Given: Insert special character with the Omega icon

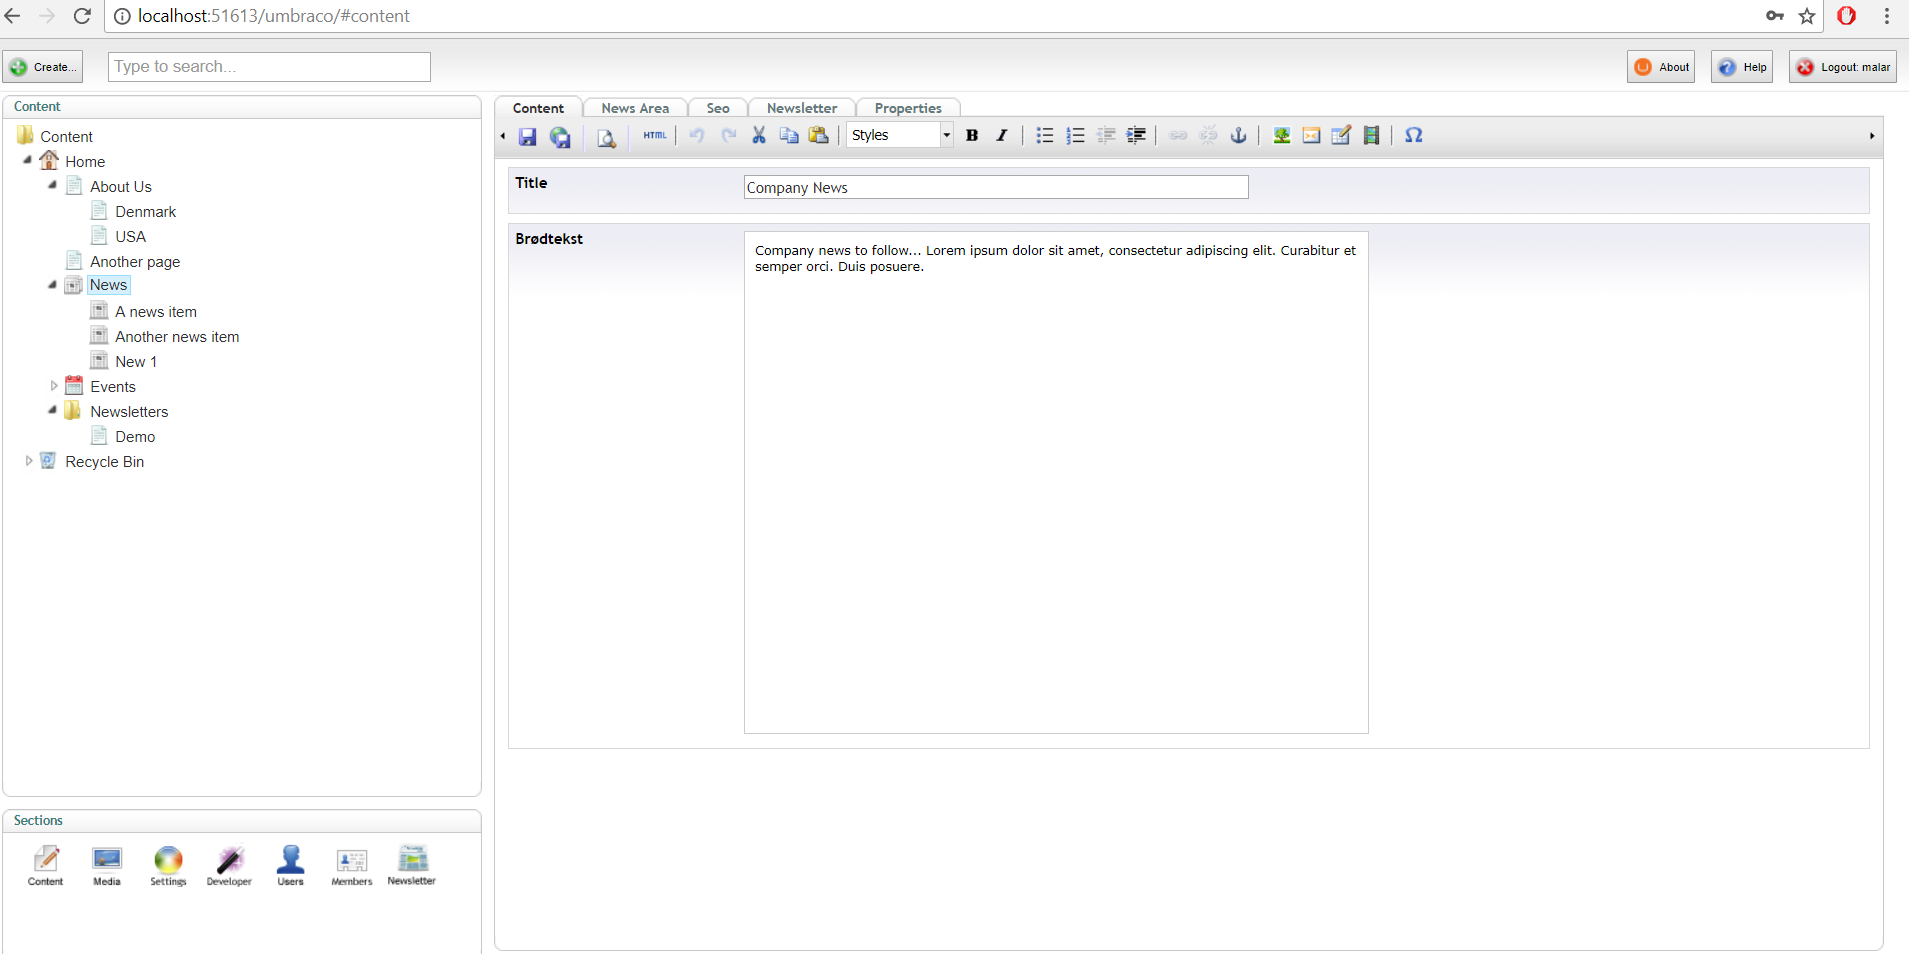Looking at the screenshot, I should (x=1413, y=136).
